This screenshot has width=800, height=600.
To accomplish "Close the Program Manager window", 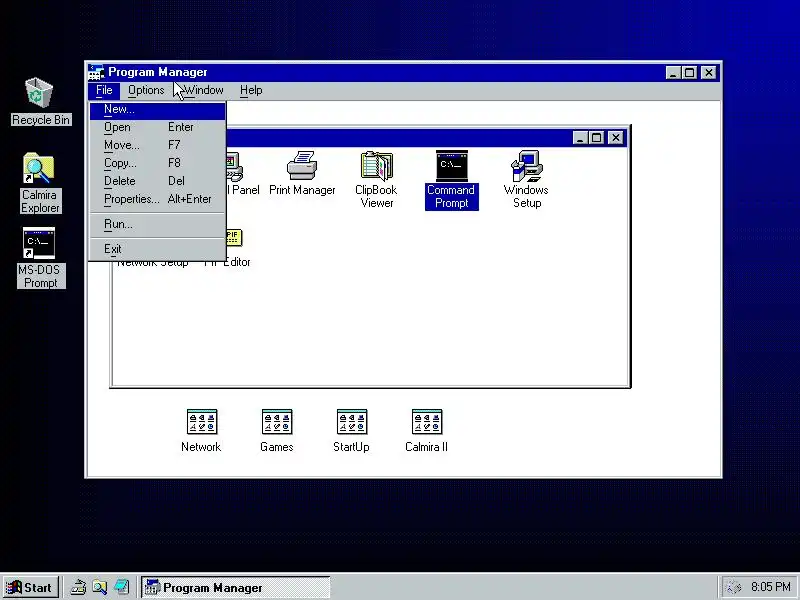I will 709,73.
